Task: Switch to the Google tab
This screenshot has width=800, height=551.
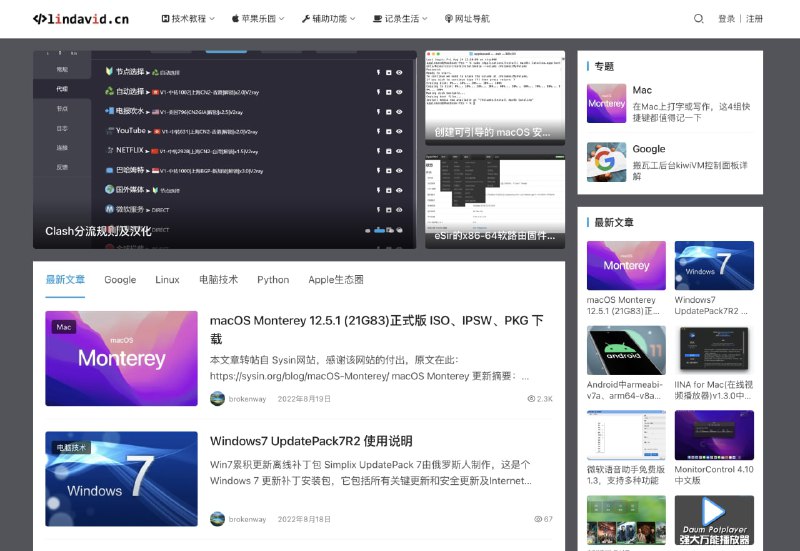Action: click(120, 280)
